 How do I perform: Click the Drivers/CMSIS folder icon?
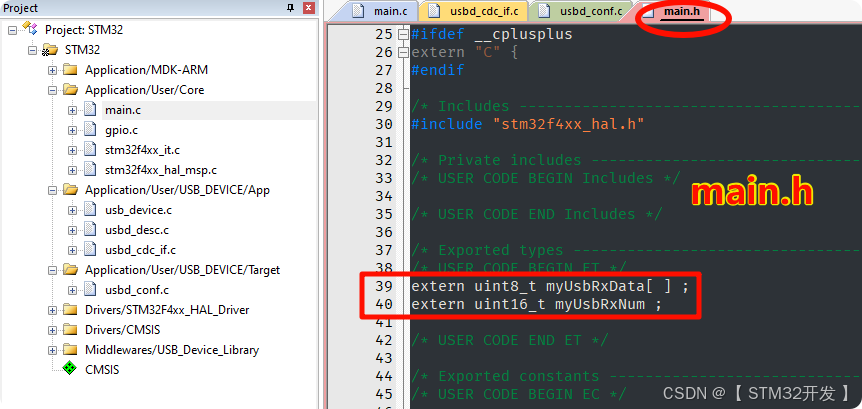(70, 330)
